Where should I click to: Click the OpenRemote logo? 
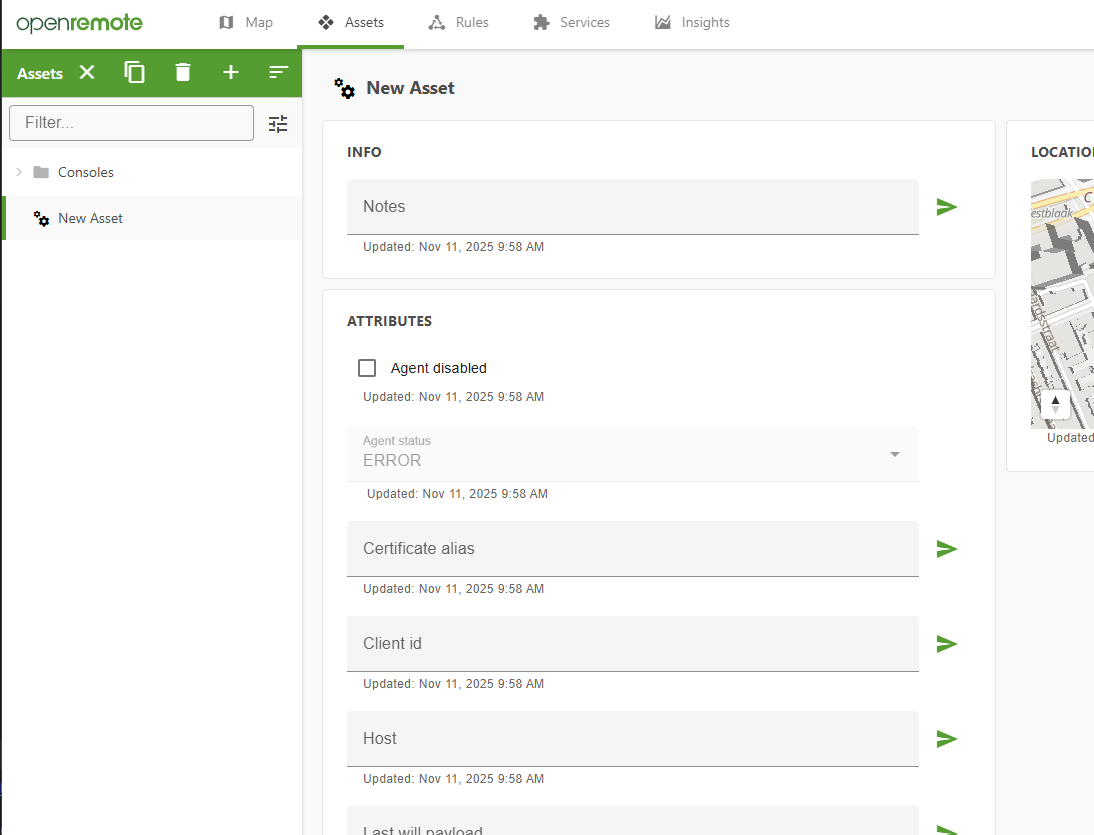click(x=79, y=23)
